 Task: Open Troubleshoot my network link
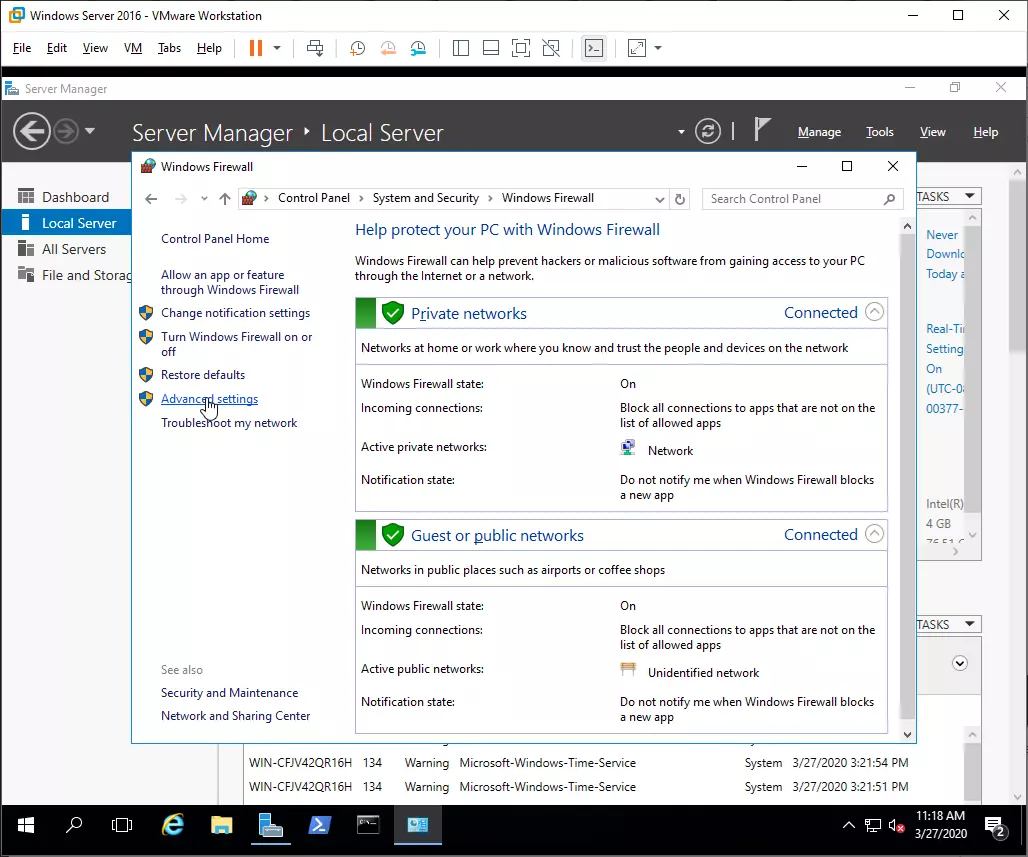229,423
